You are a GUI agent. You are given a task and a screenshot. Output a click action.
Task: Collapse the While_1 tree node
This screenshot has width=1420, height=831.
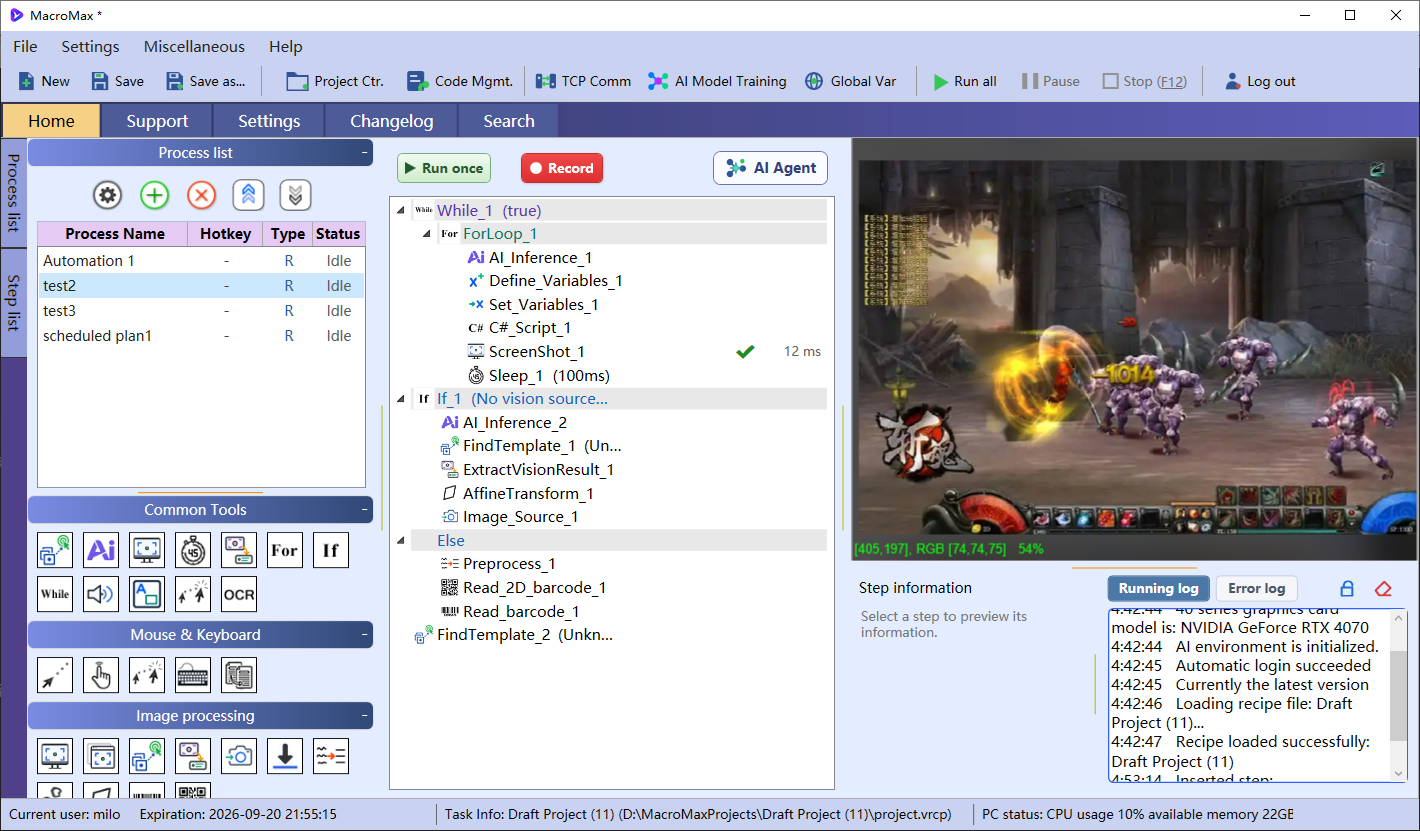click(401, 210)
